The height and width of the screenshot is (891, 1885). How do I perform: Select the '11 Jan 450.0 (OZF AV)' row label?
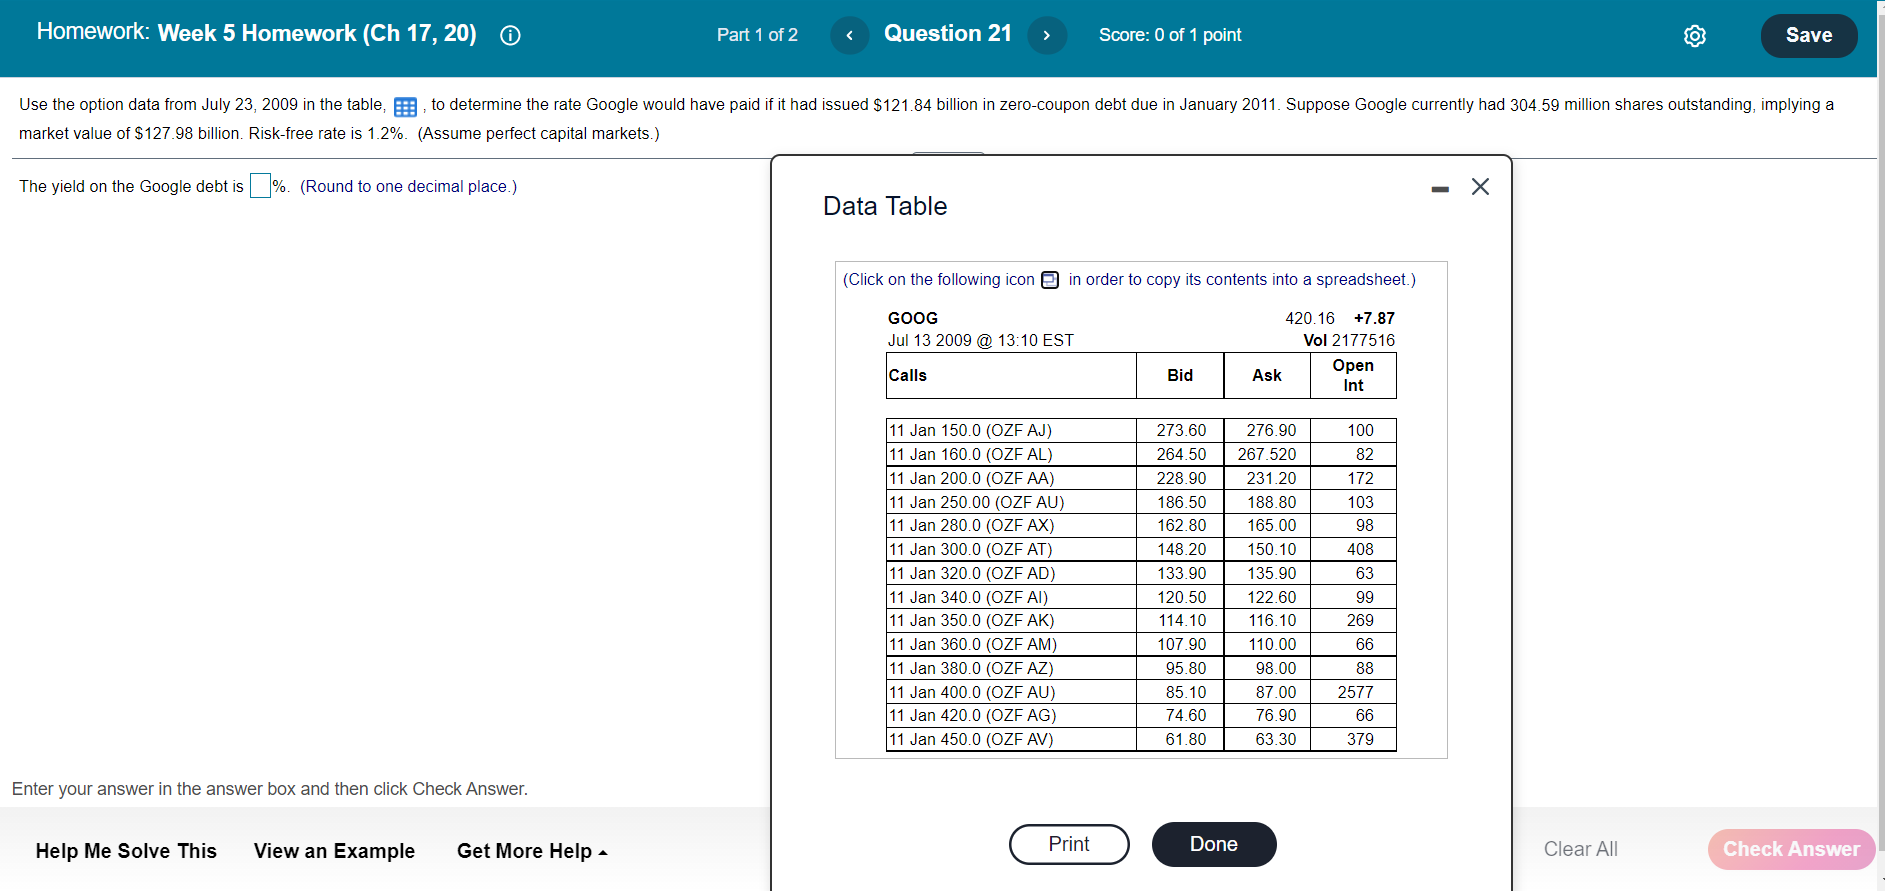click(971, 740)
